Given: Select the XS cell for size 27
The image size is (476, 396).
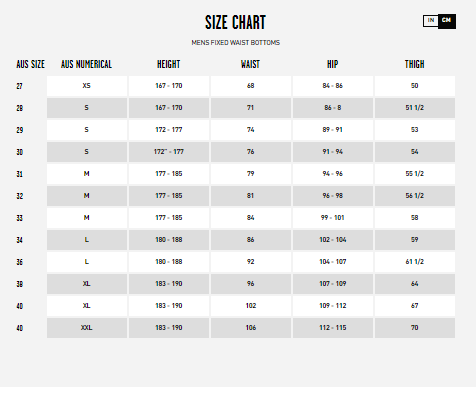Looking at the screenshot, I should pos(87,86).
